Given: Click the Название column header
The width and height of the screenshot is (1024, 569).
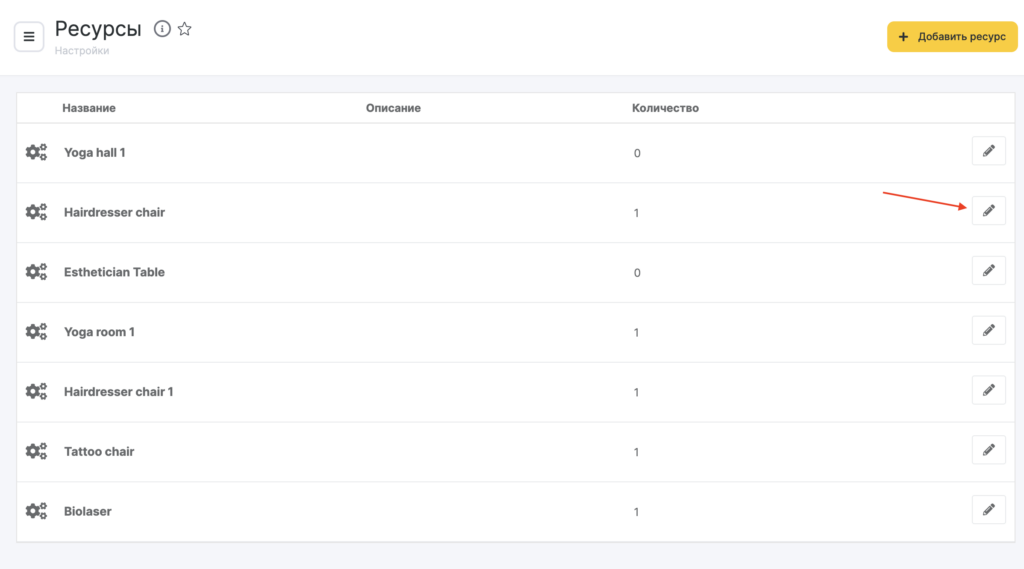Looking at the screenshot, I should click(89, 108).
